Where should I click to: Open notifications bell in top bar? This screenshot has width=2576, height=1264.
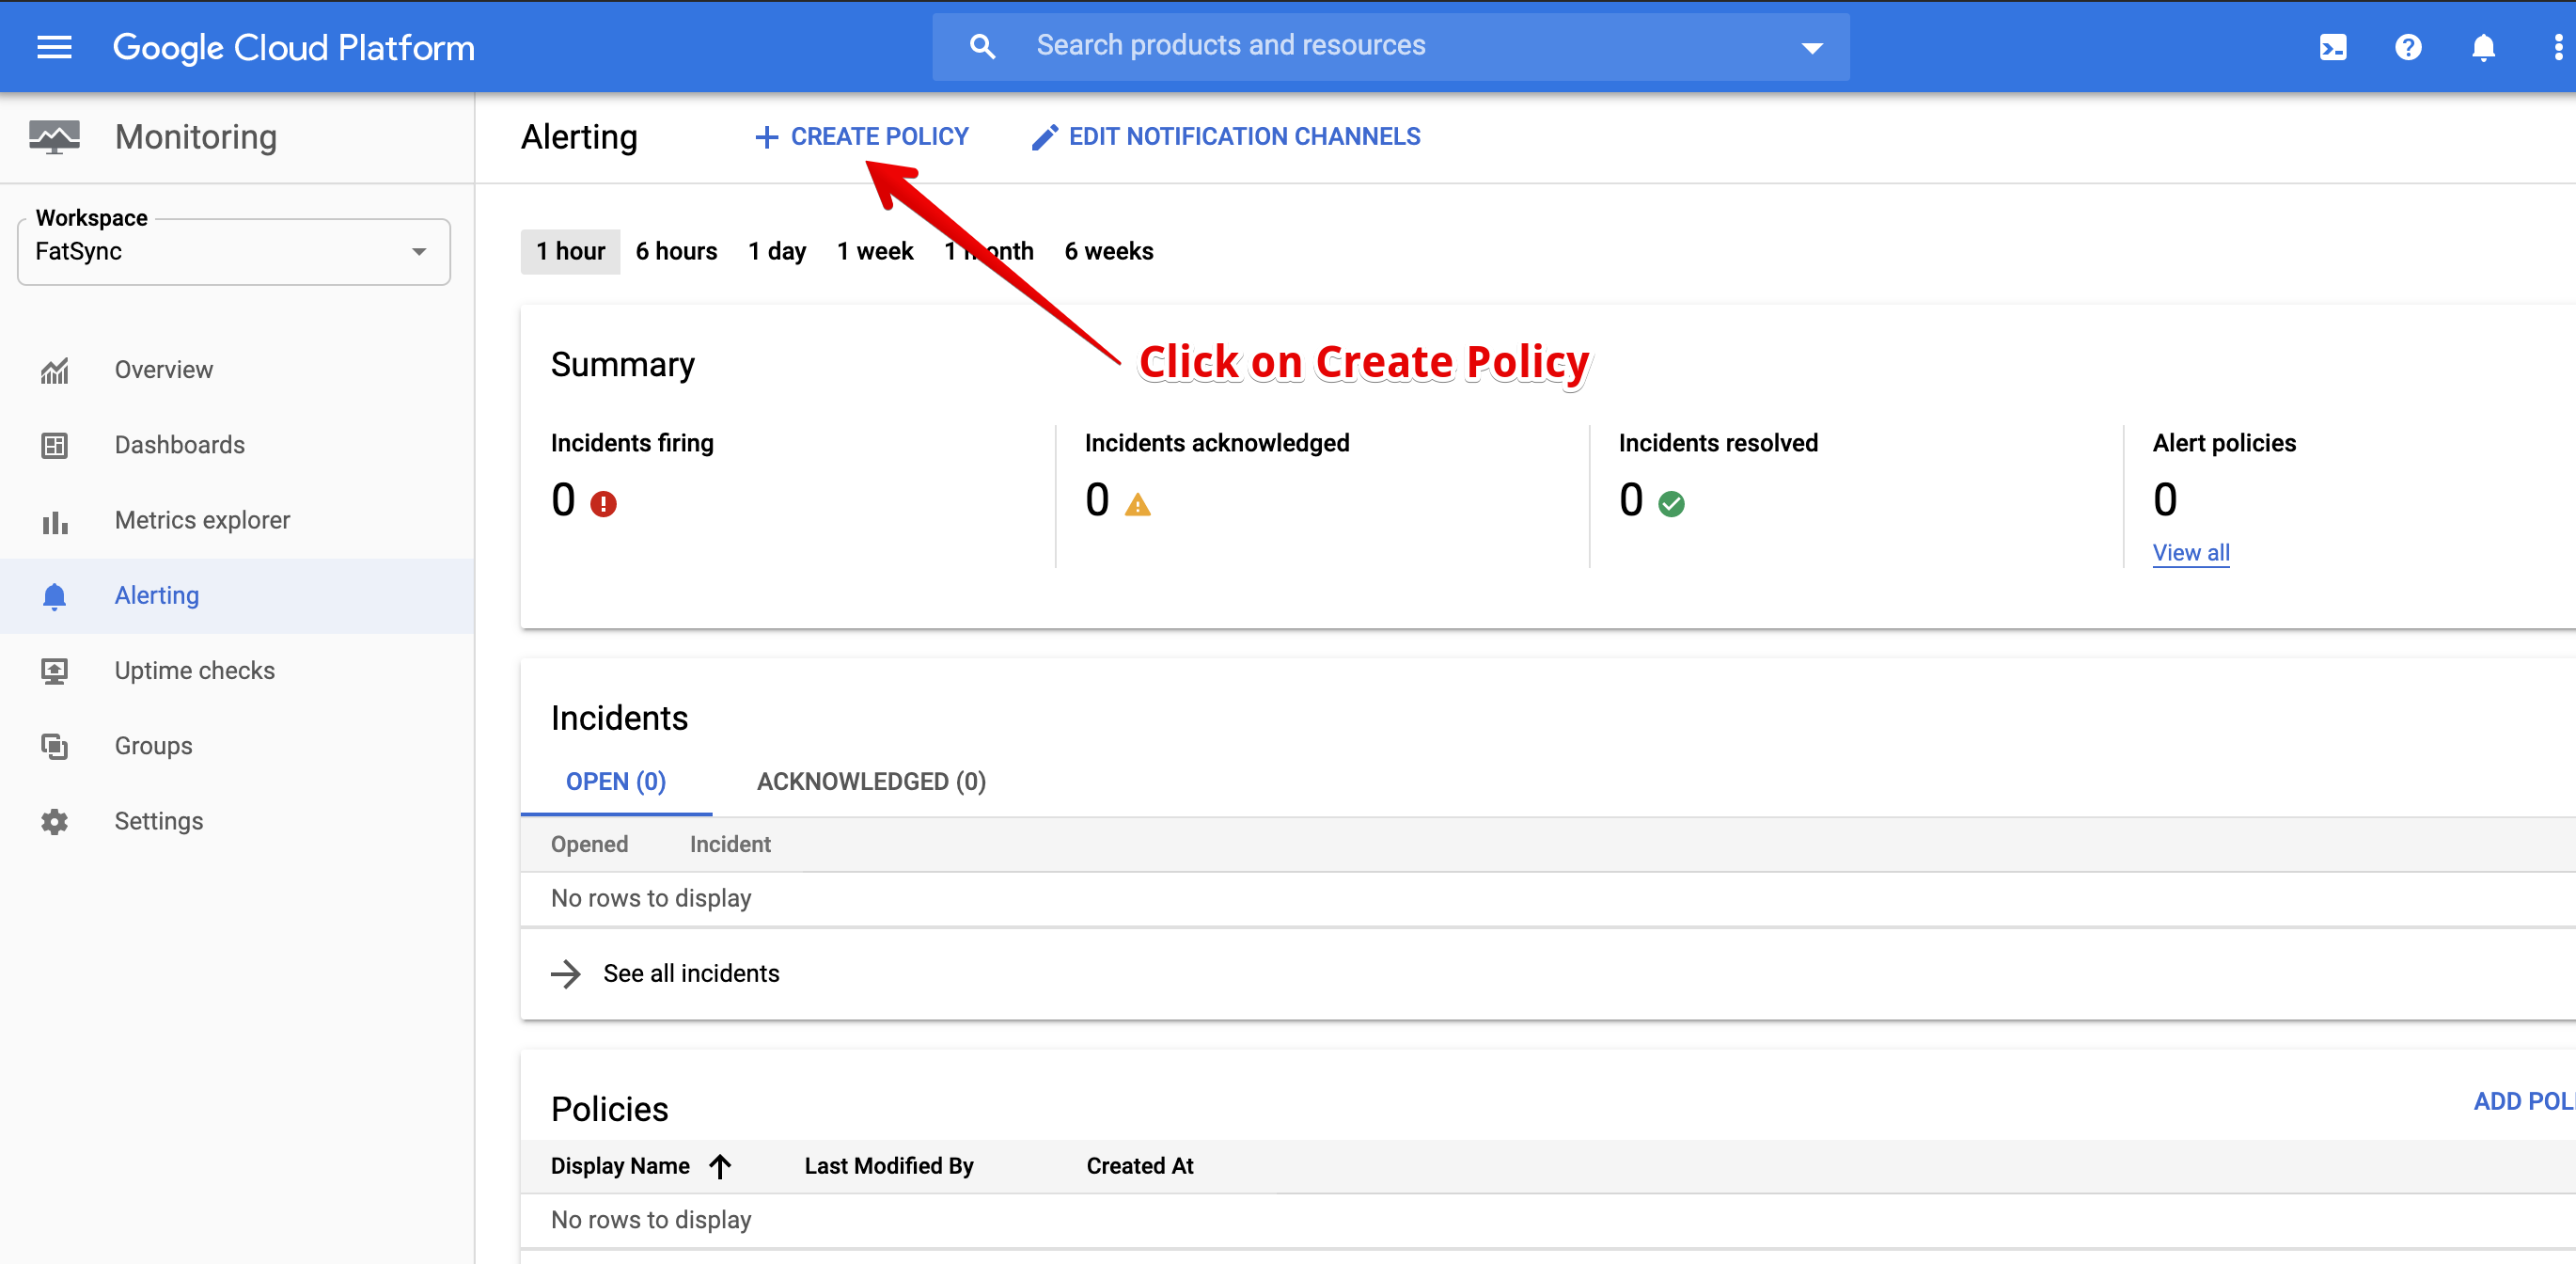click(x=2483, y=47)
